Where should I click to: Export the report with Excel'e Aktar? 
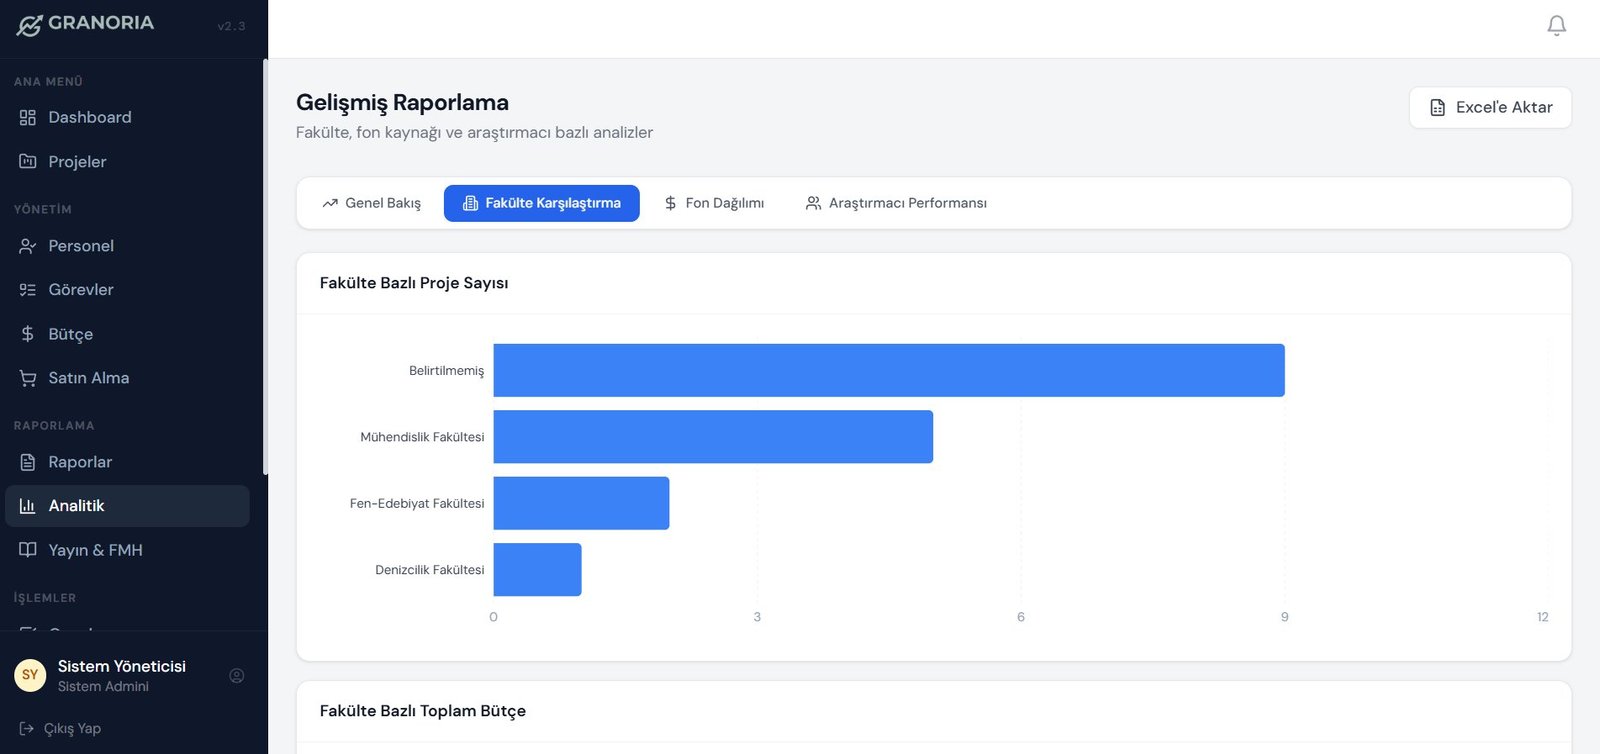click(1490, 108)
